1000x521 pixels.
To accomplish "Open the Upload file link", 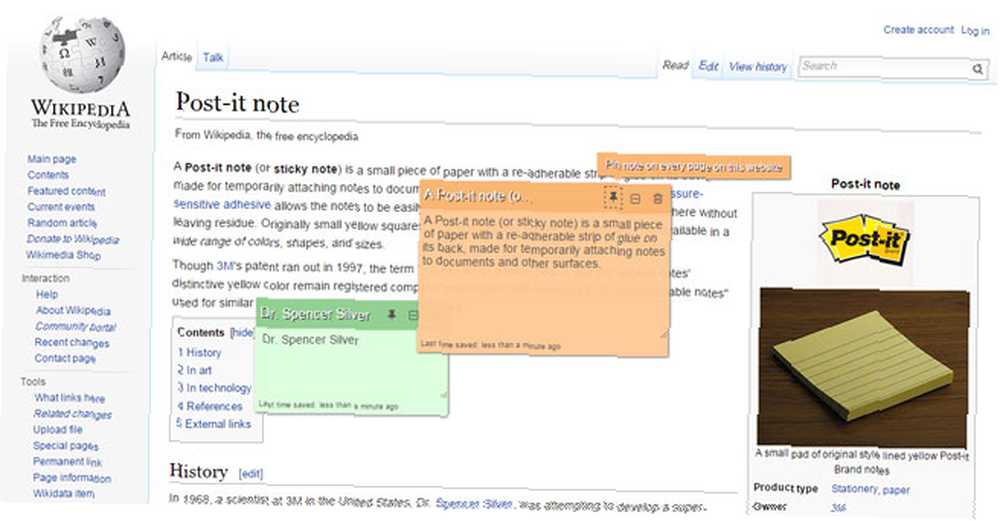I will coord(57,430).
